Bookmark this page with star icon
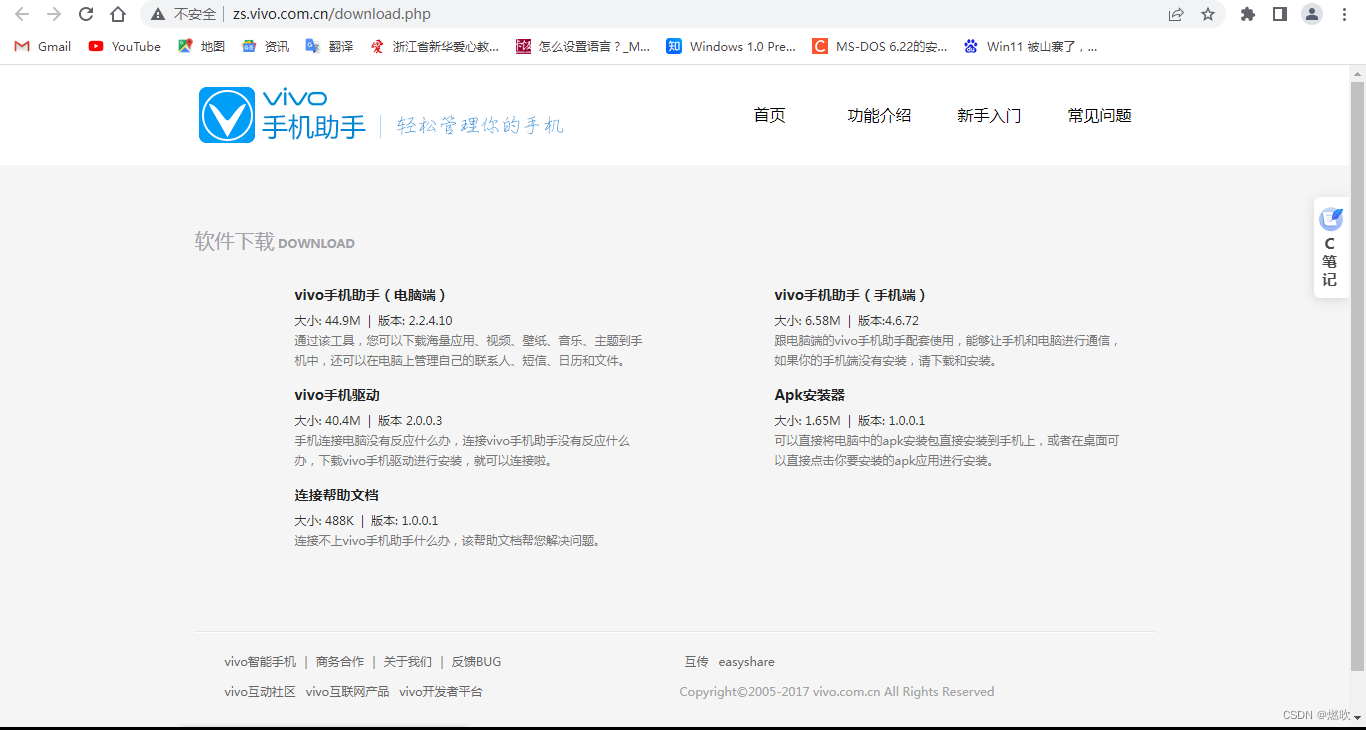 (x=1208, y=14)
